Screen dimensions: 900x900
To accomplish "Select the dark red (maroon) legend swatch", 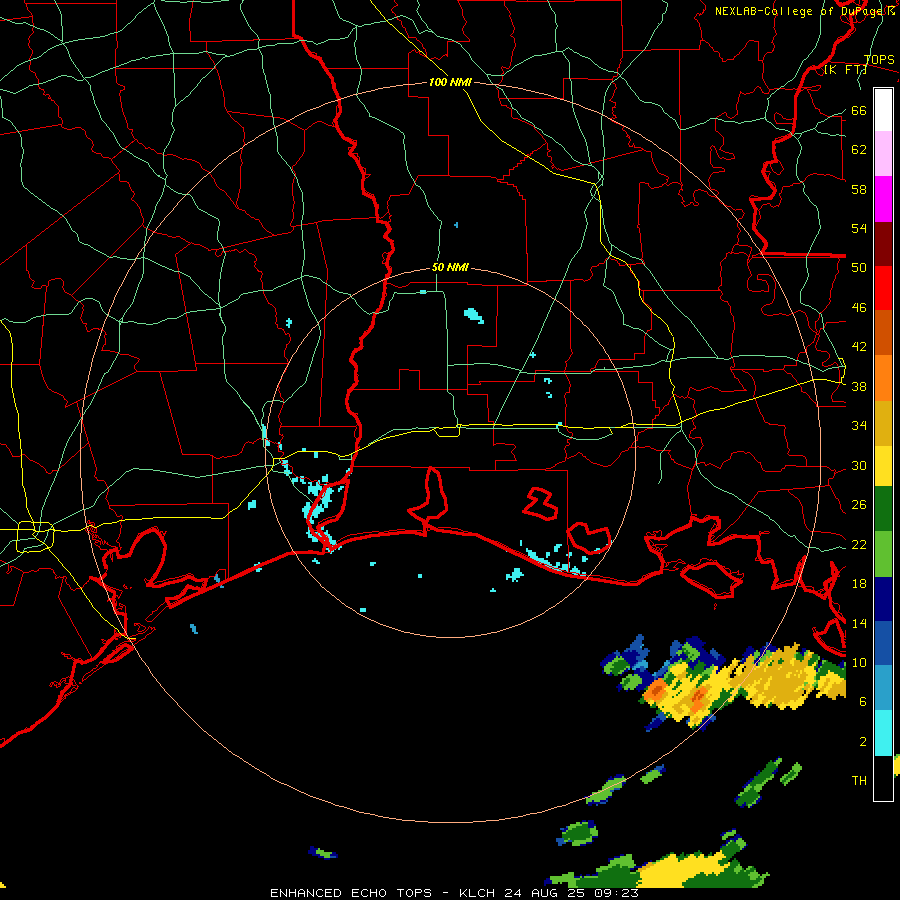I will 883,244.
